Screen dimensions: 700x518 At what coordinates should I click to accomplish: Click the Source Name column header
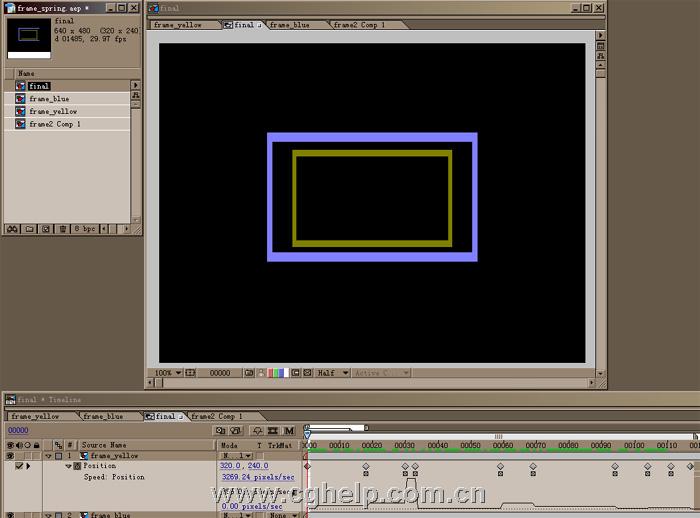point(104,445)
